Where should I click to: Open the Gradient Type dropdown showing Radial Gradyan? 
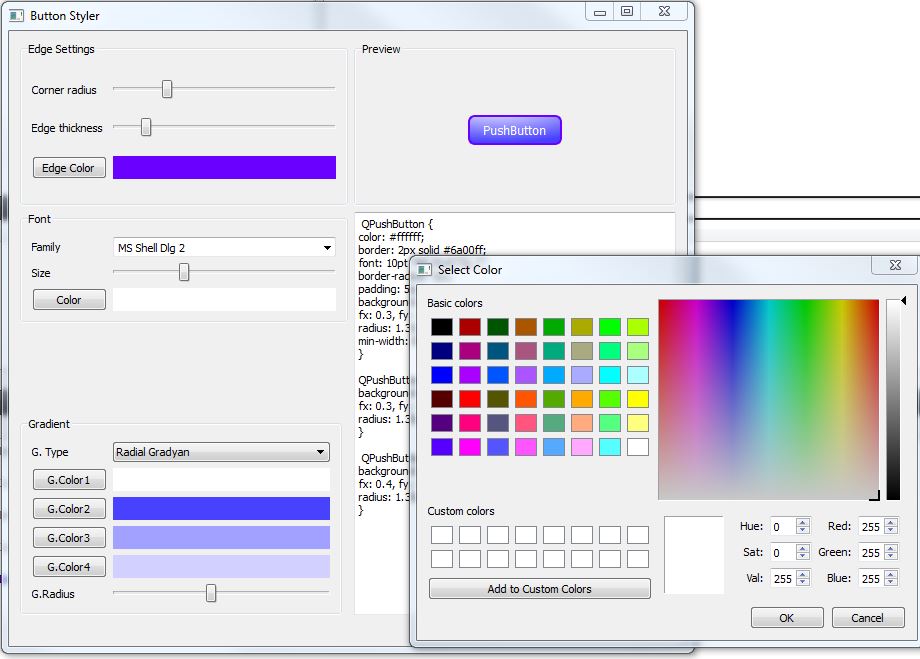(220, 451)
